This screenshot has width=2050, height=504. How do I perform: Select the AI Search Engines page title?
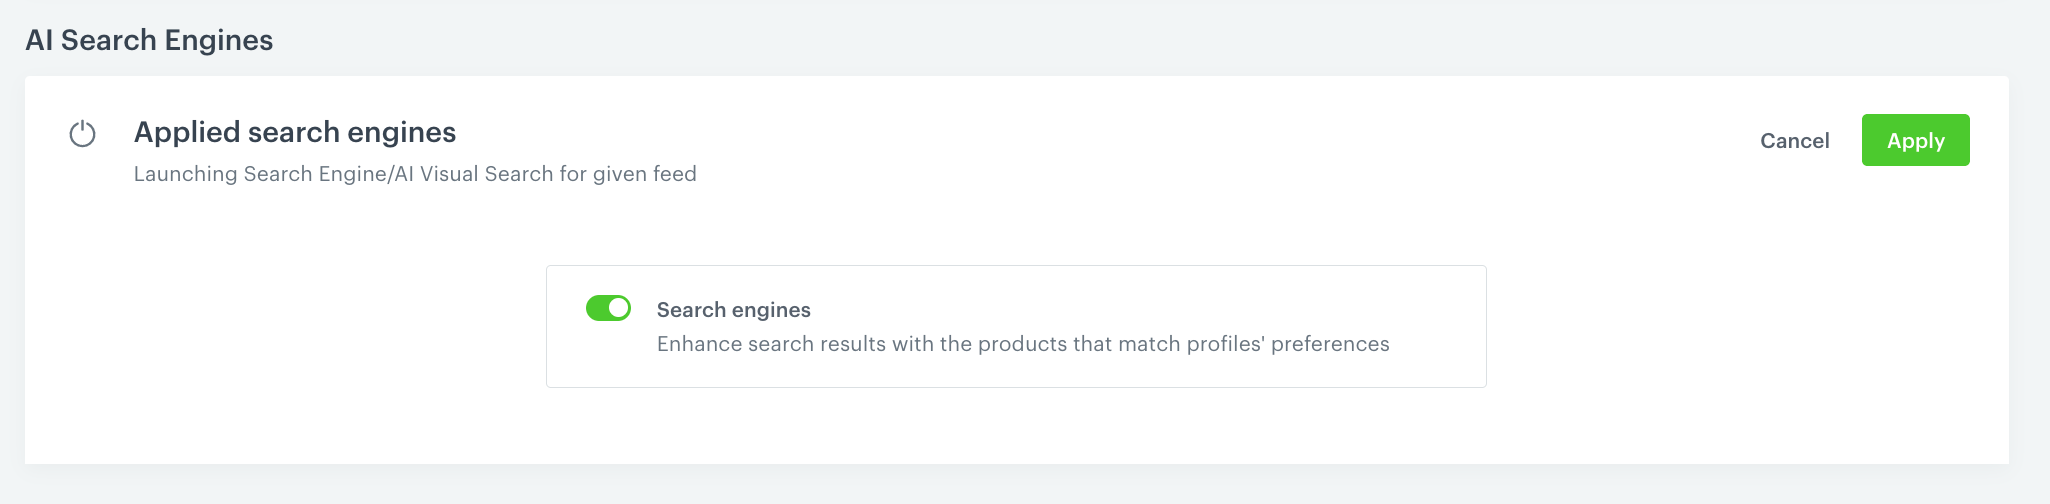click(x=149, y=40)
